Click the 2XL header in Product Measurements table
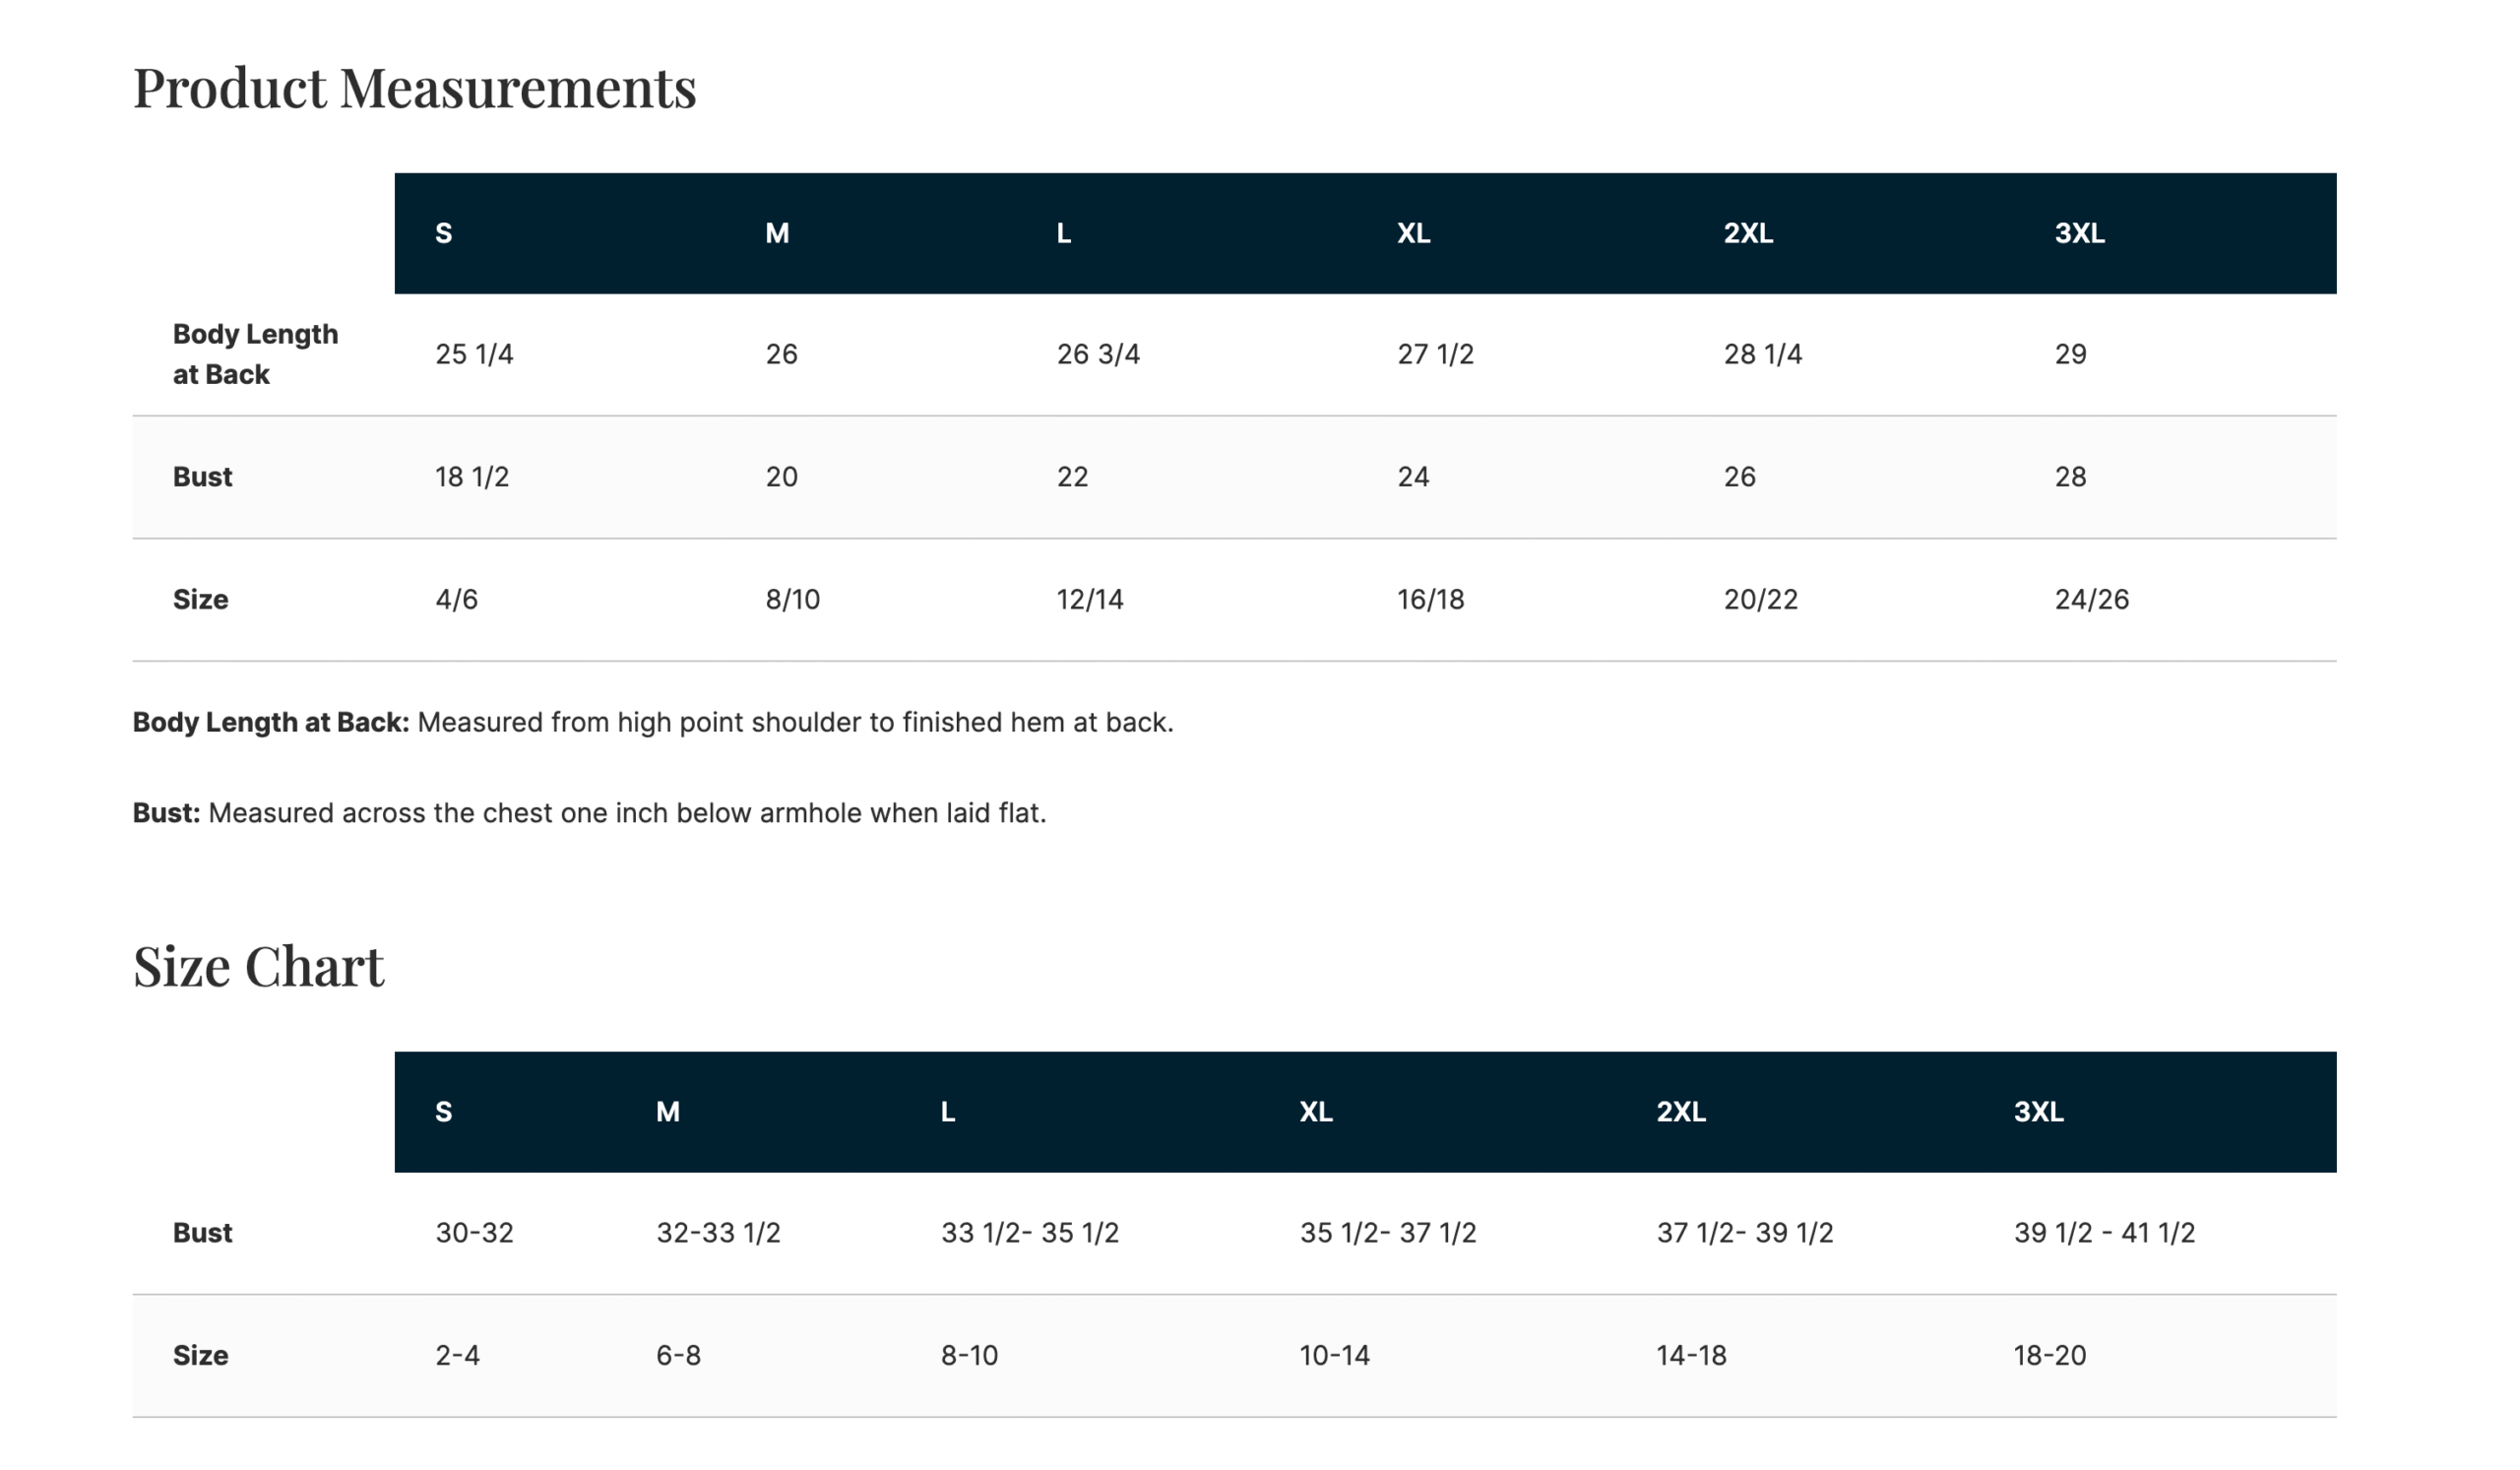Screen dimensions: 2520x1470 click(1747, 233)
